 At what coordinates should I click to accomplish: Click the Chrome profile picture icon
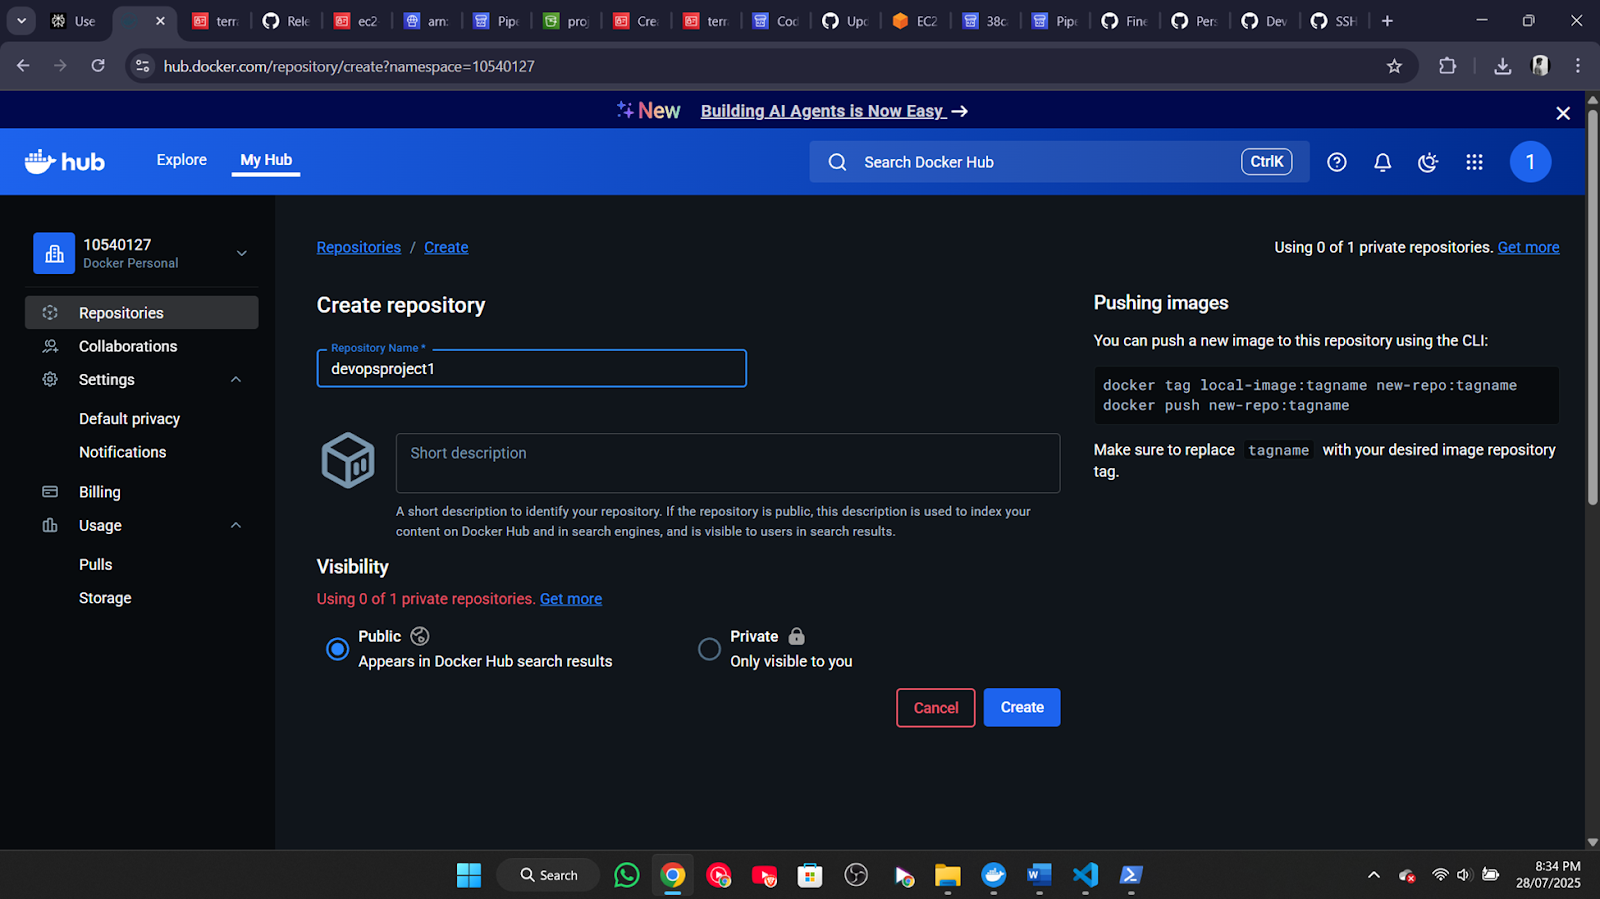tap(1540, 66)
